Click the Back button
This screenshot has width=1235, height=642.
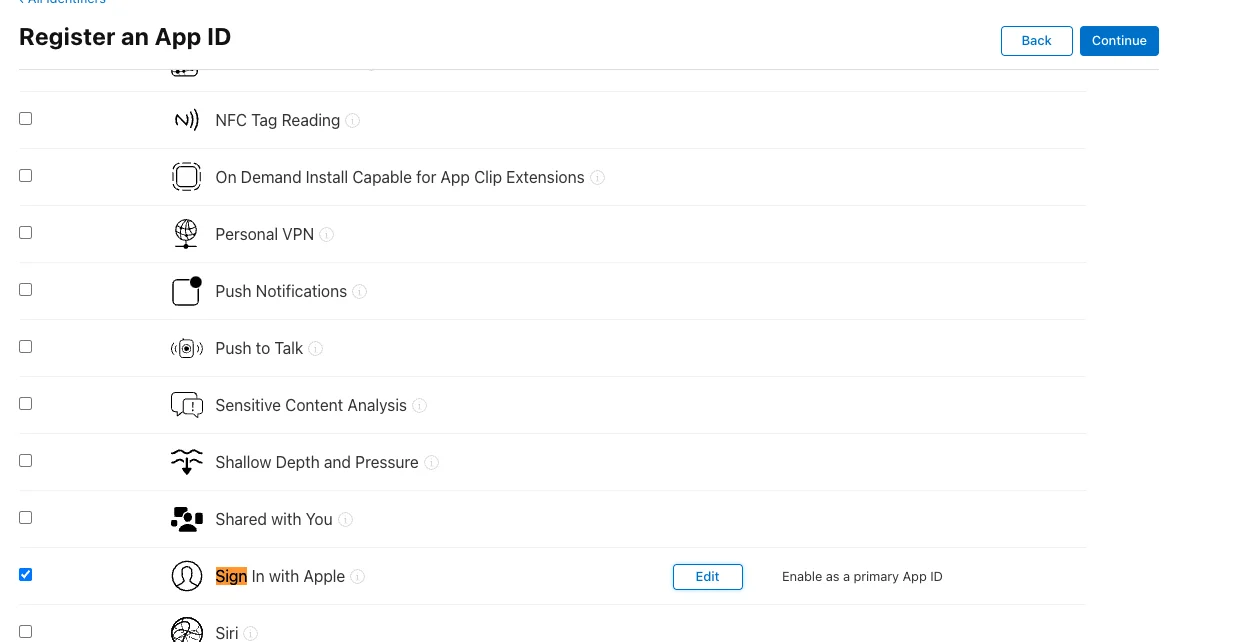(1036, 41)
